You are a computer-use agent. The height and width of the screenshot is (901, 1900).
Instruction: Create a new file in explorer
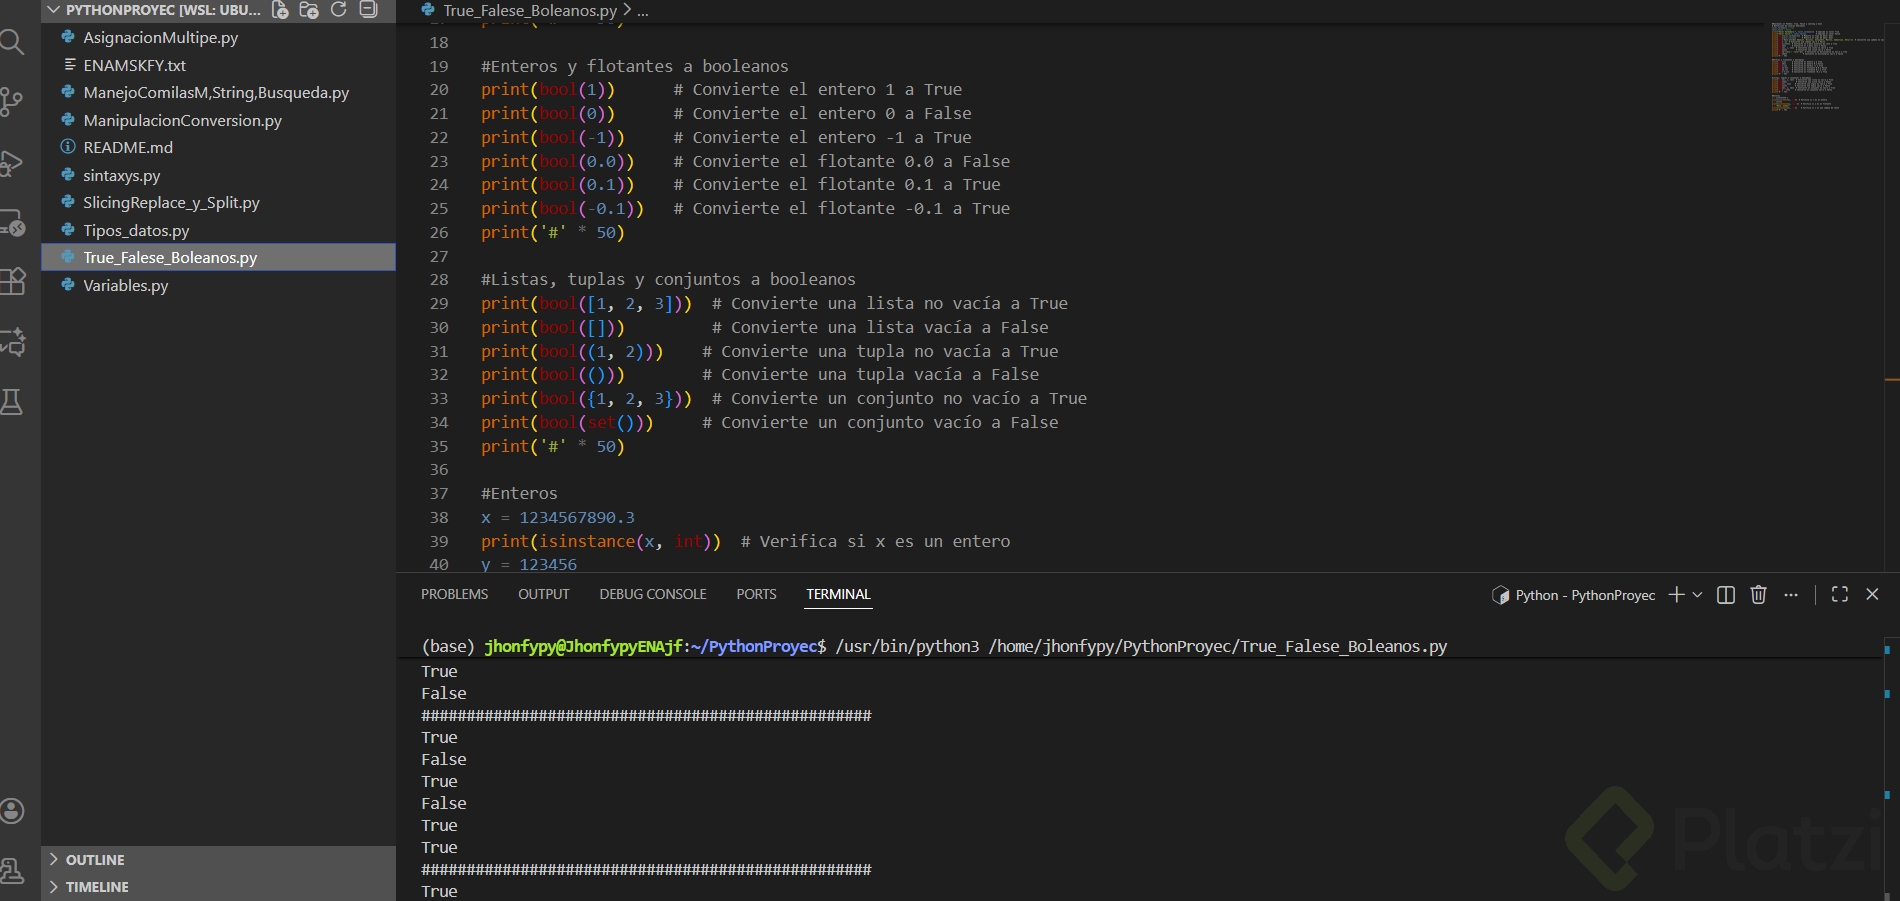(280, 10)
